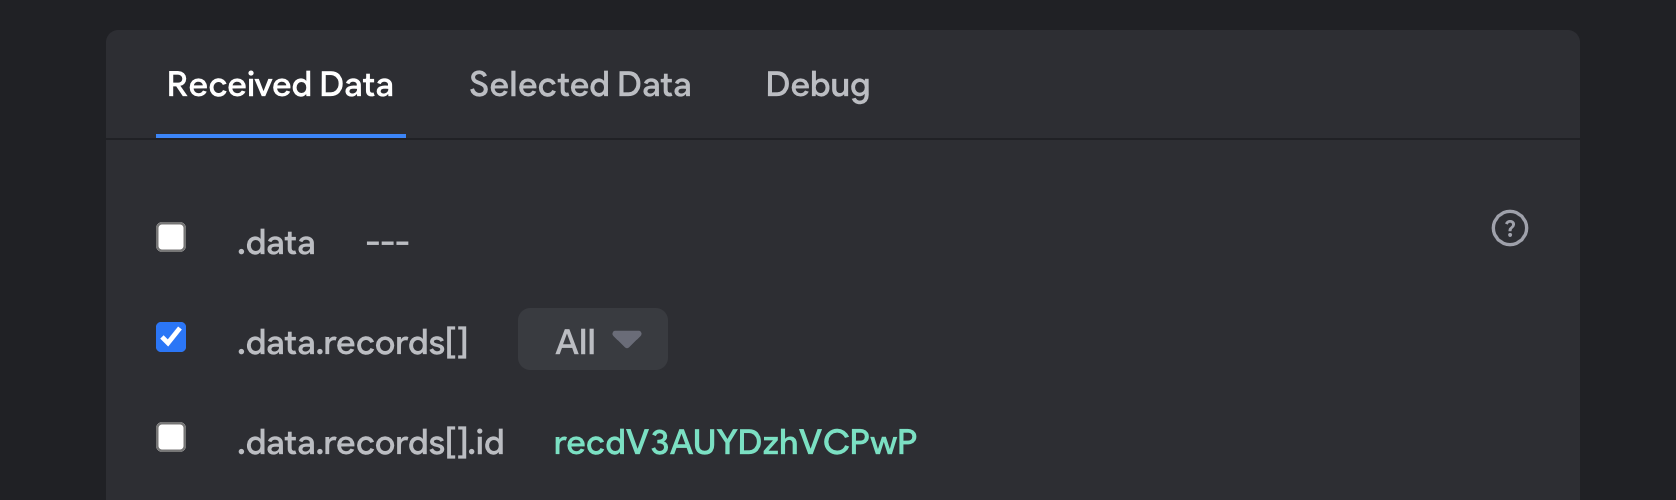Screen dimensions: 1676x500
Task: Uncheck the .data.records[] checkbox
Action: [x=171, y=337]
